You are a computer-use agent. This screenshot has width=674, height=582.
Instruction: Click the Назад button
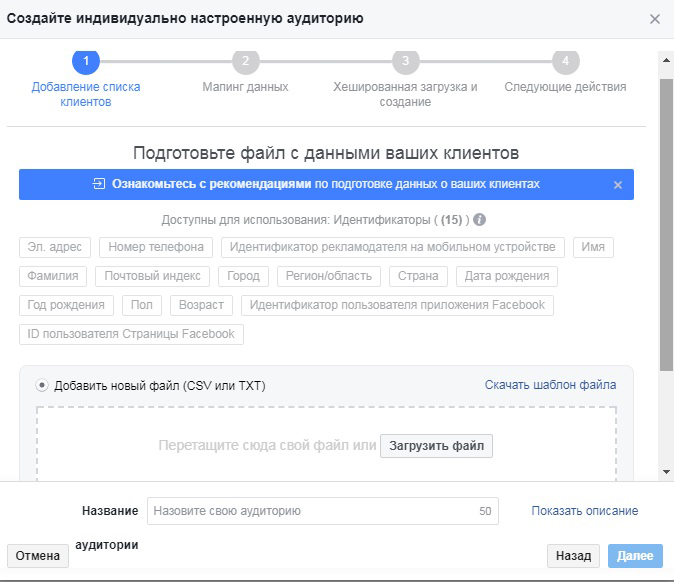click(573, 556)
